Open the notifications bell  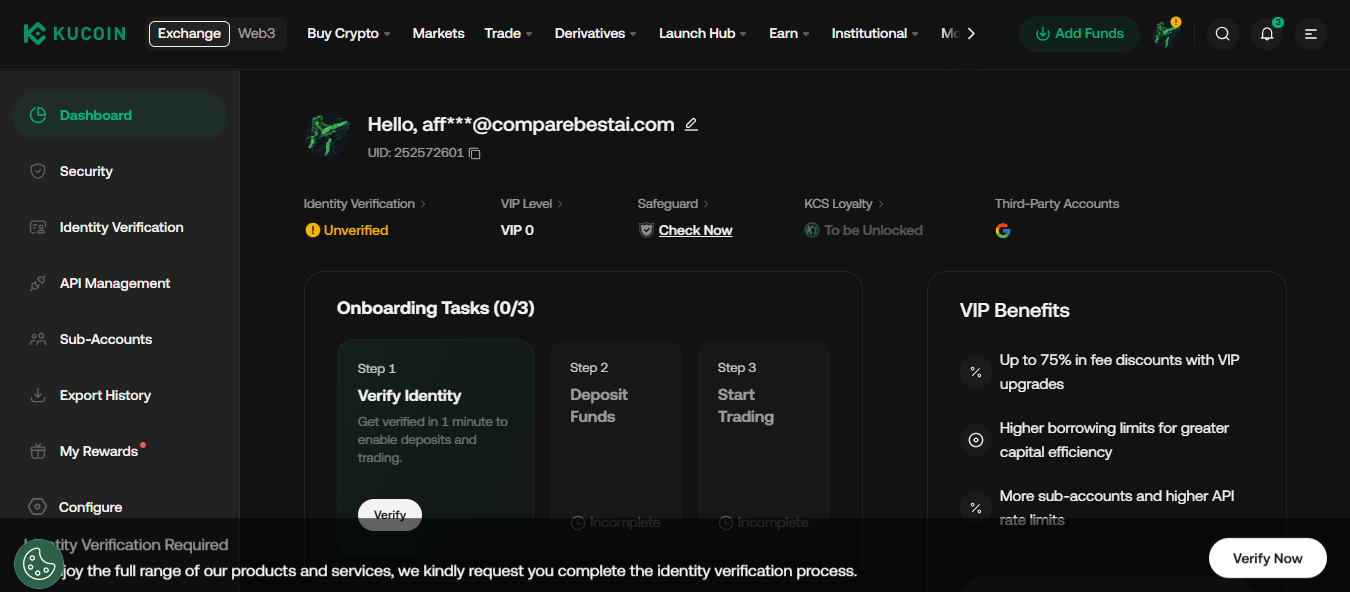tap(1267, 34)
